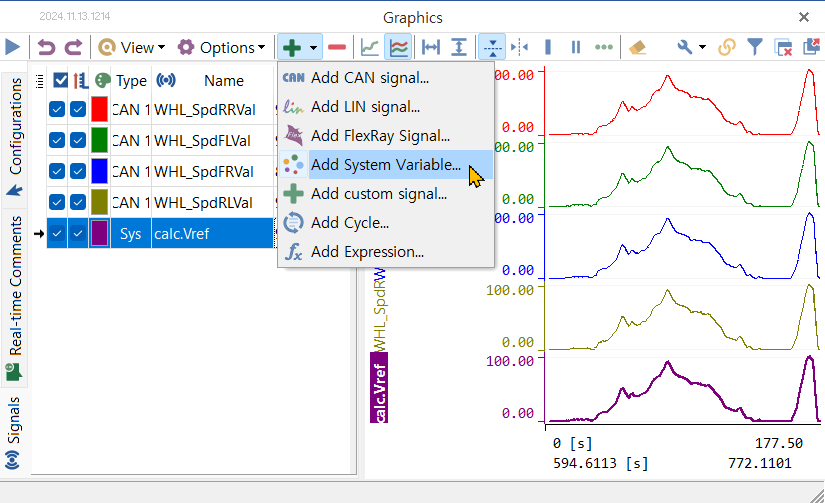The height and width of the screenshot is (503, 825).
Task: Choose Add Cycle menu entry
Action: (x=386, y=223)
